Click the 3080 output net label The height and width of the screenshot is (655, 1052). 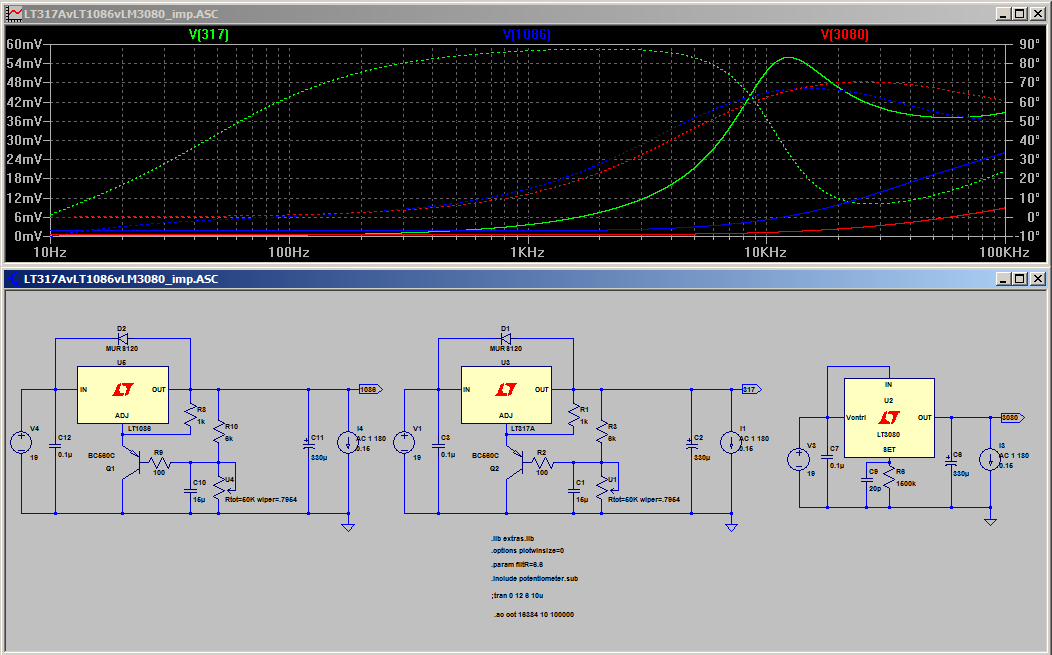click(x=1013, y=417)
